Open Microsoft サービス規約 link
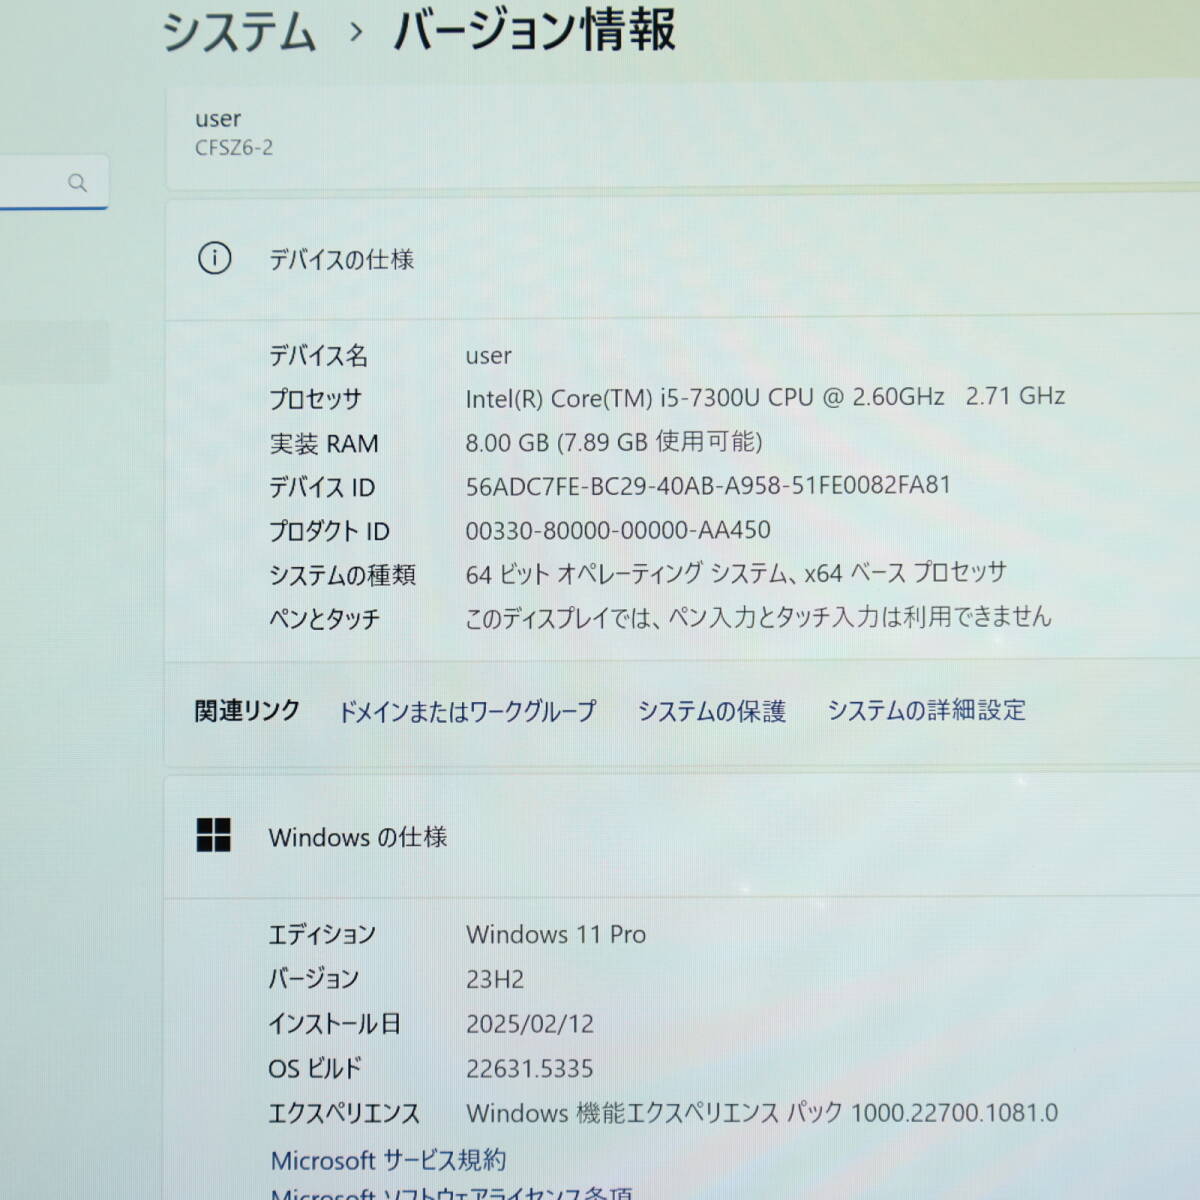The height and width of the screenshot is (1200, 1200). click(388, 1160)
